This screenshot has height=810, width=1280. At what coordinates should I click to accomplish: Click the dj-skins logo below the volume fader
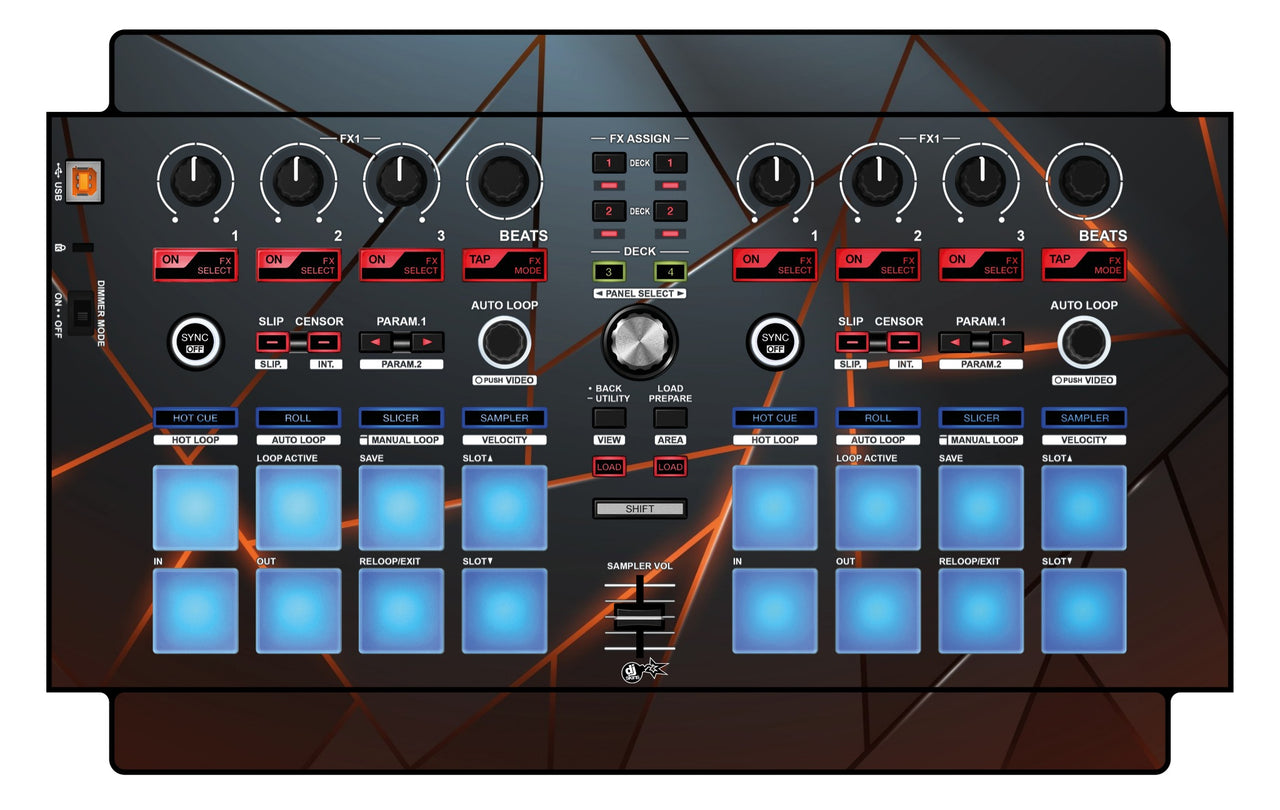(640, 672)
